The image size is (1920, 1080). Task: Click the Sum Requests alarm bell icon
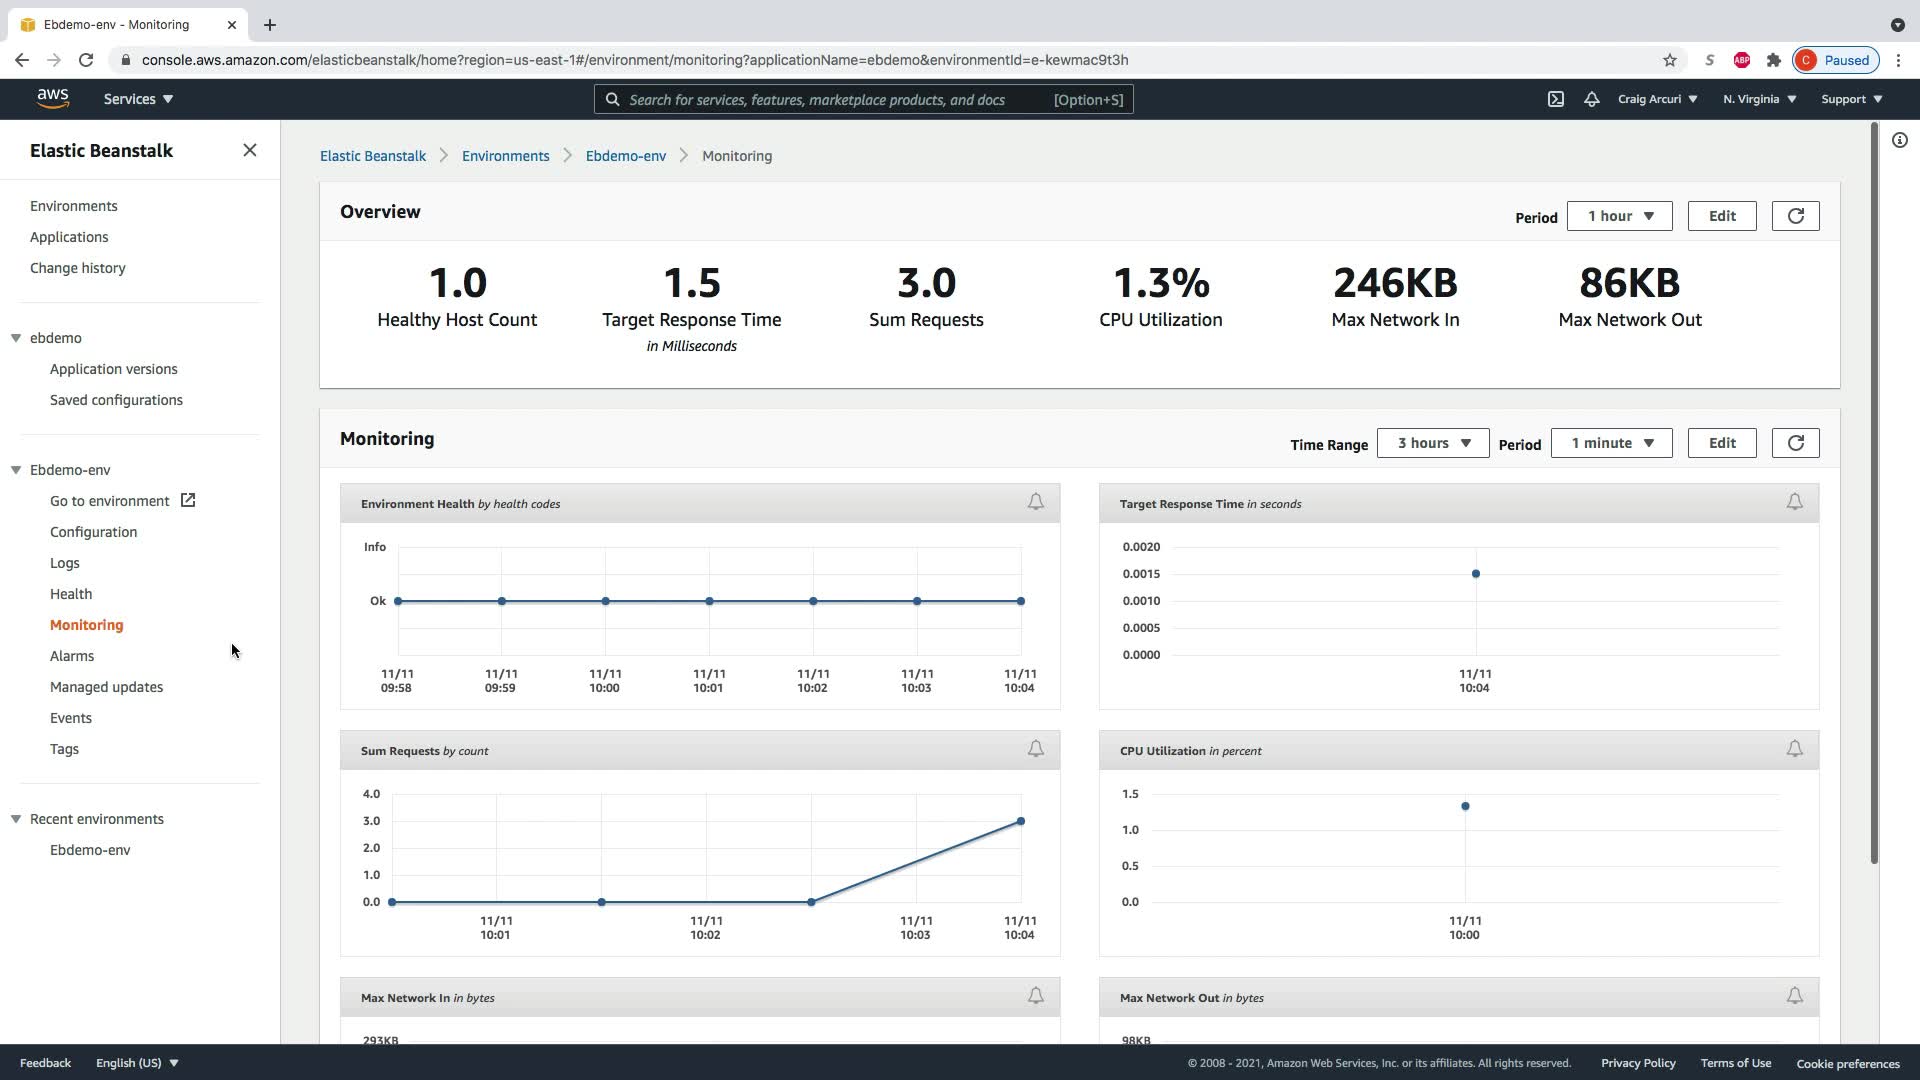coord(1035,749)
